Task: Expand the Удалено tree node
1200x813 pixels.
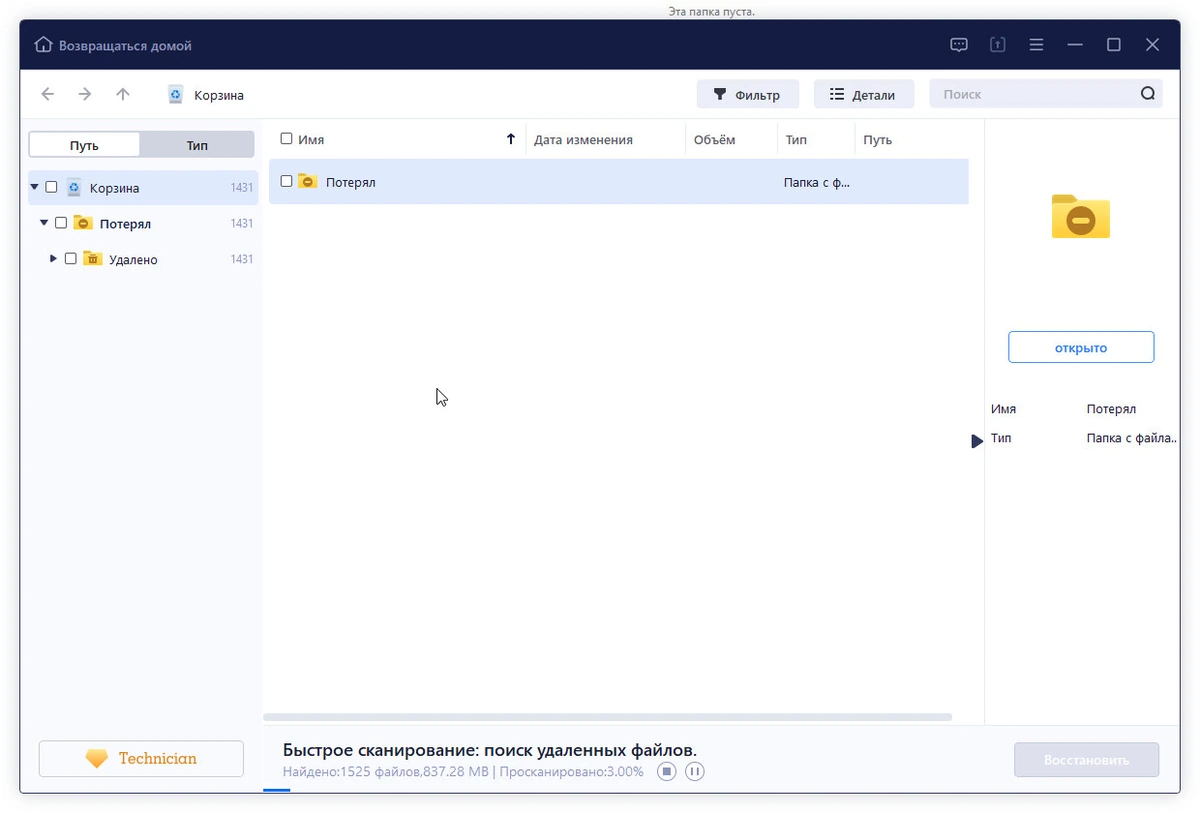Action: tap(54, 258)
